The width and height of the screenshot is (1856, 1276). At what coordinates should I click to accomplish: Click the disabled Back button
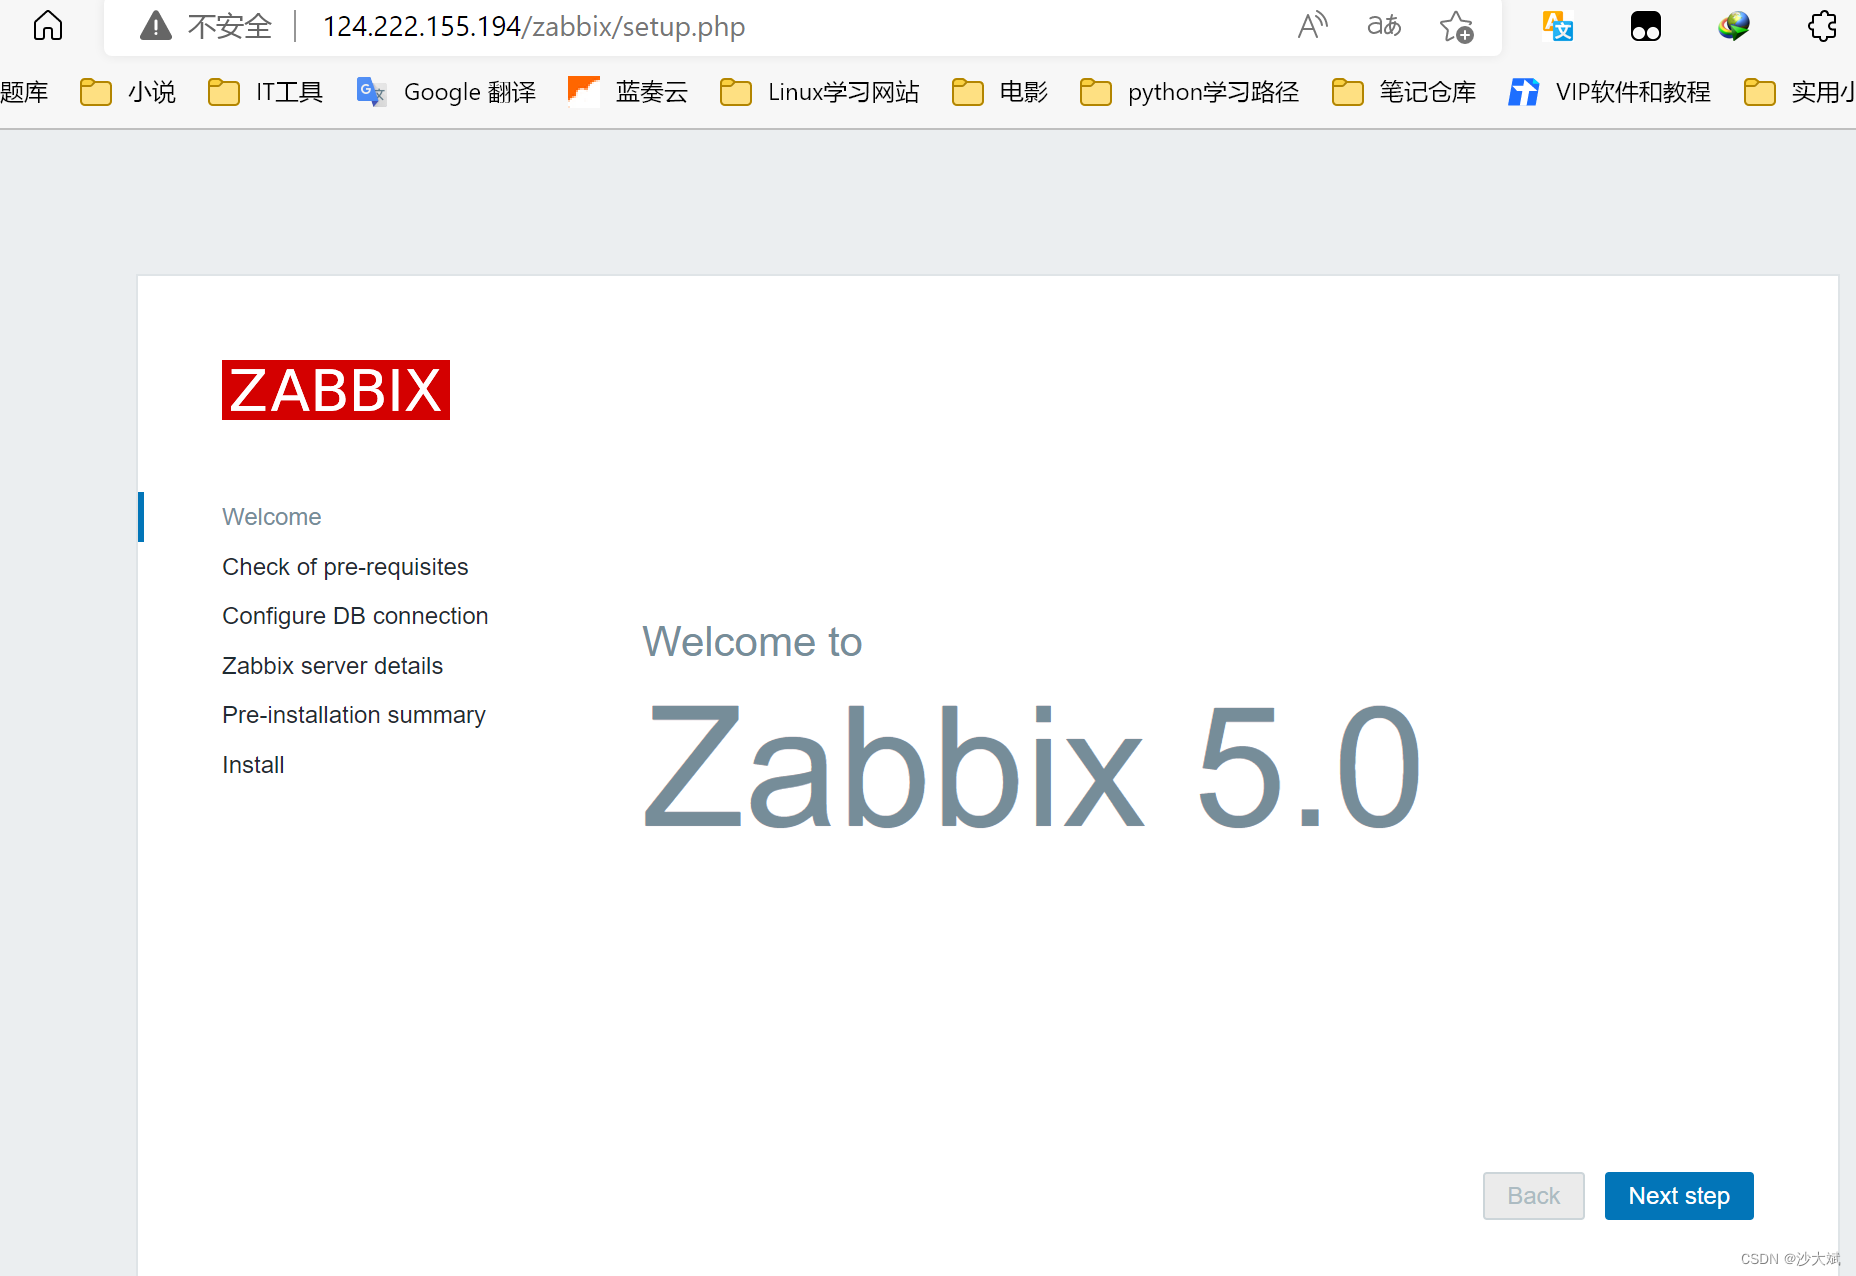point(1533,1196)
